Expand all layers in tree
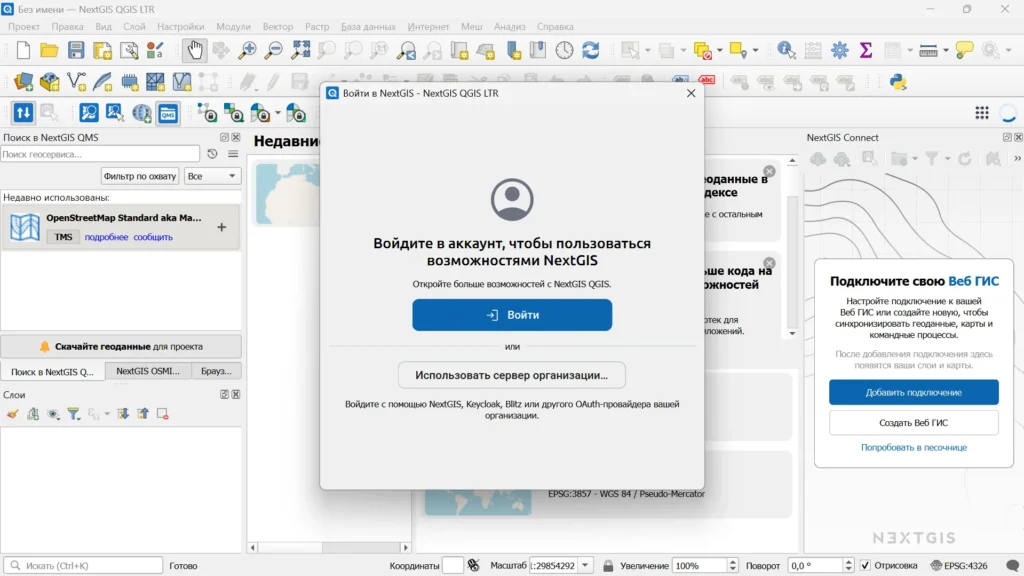 click(123, 414)
